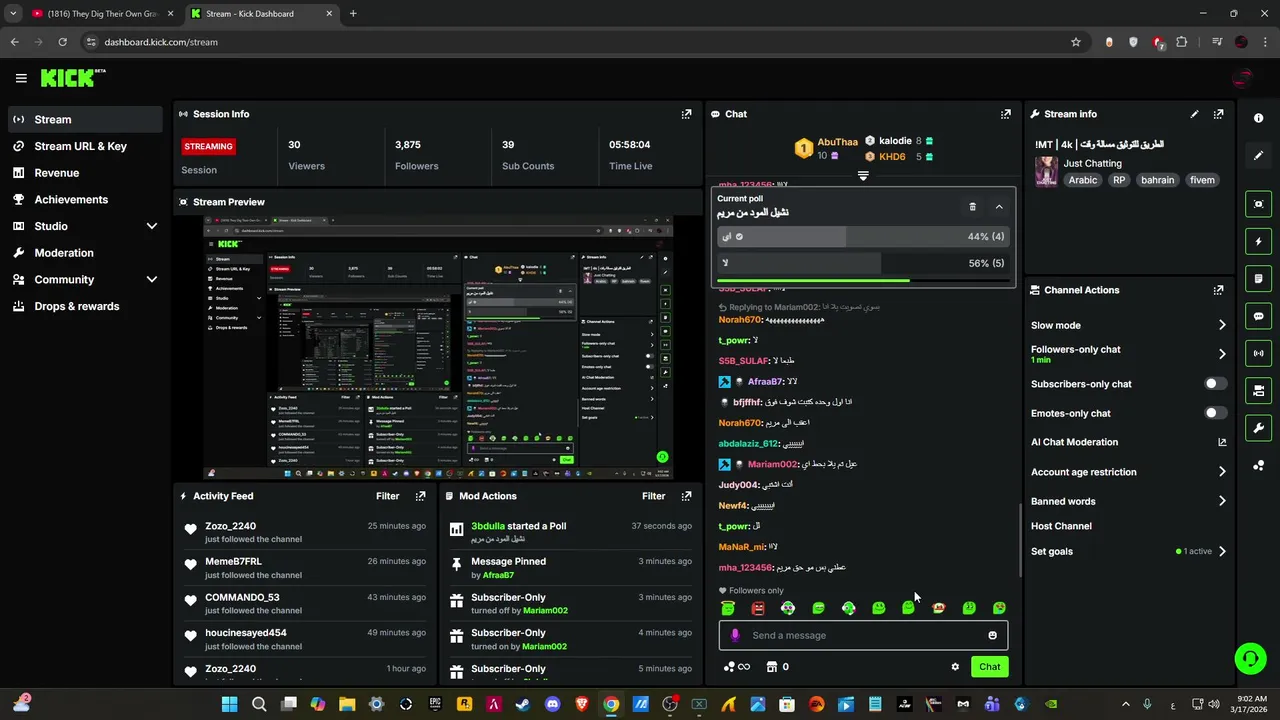1280x720 pixels.
Task: Click the green Chat send button
Action: point(989,667)
